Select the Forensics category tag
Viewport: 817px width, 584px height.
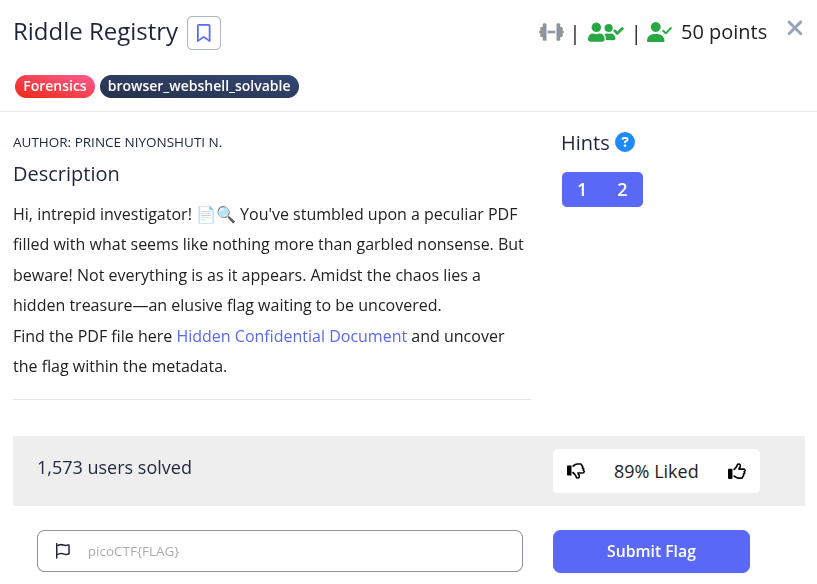pos(55,86)
